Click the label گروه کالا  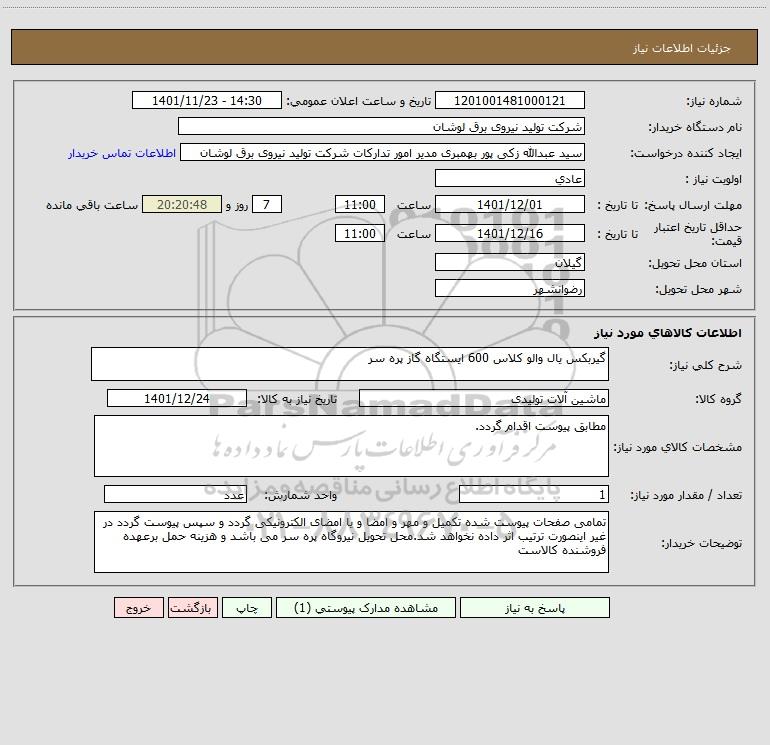(718, 399)
